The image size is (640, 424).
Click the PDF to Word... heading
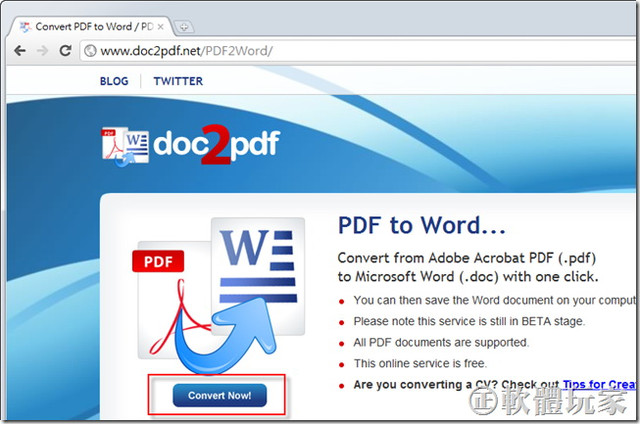coord(422,225)
